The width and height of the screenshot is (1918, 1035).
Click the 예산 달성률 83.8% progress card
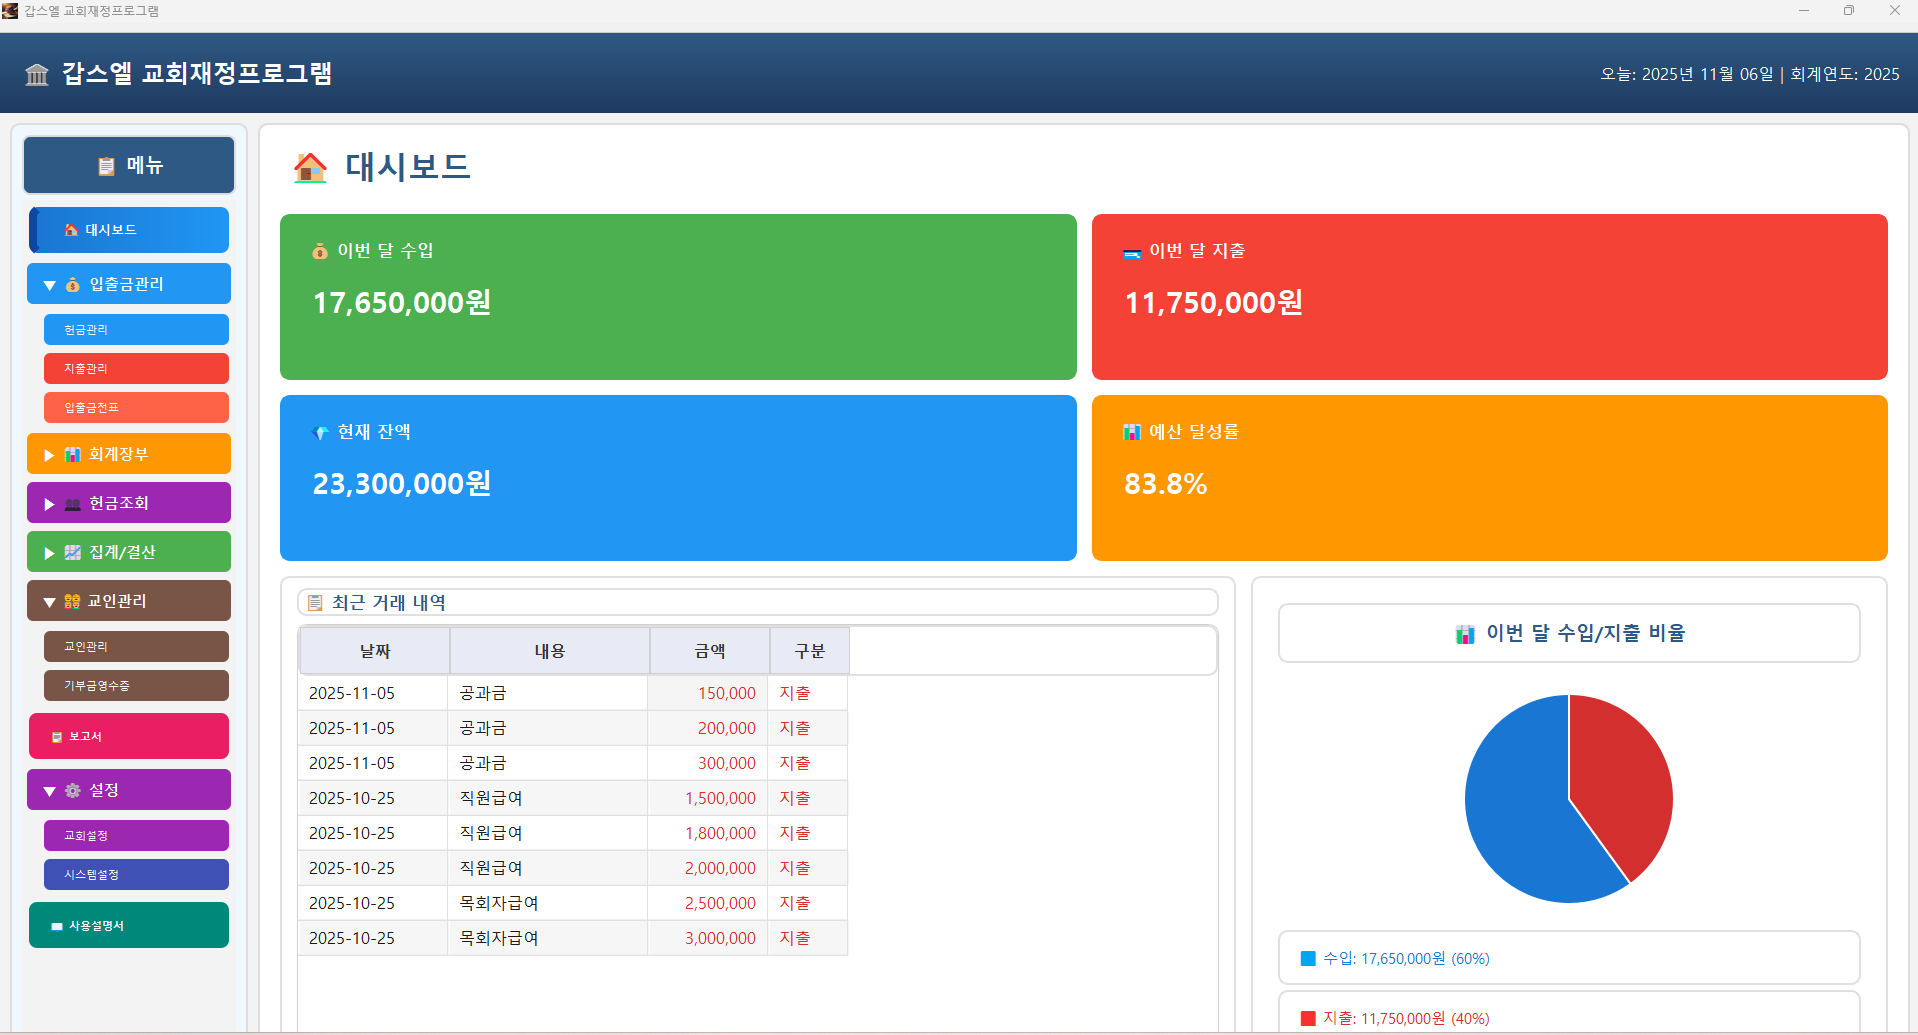coord(1488,478)
